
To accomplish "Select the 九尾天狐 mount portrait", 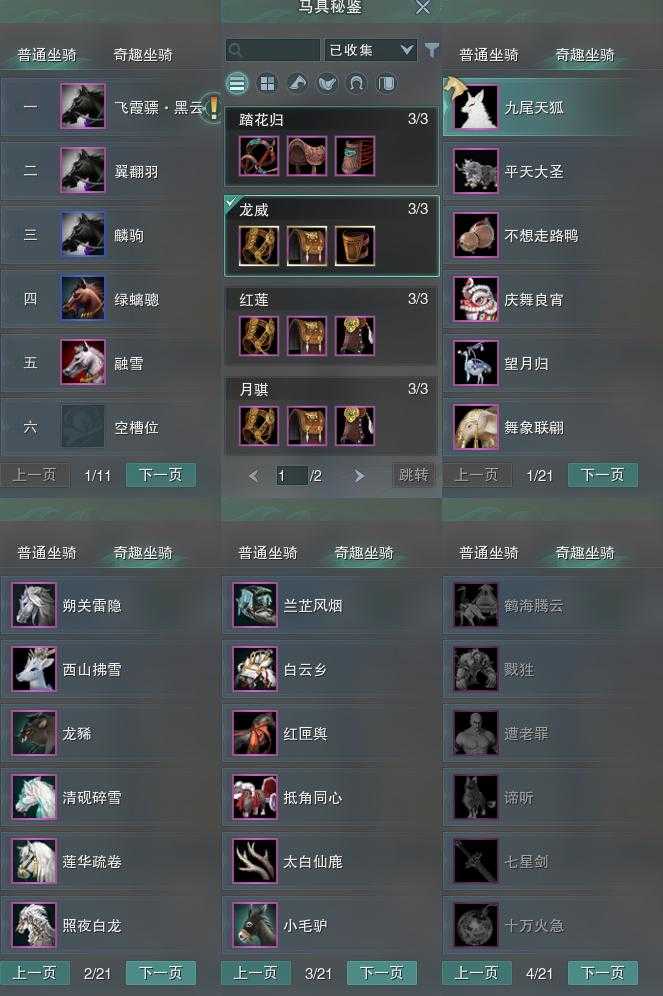I will [x=476, y=107].
